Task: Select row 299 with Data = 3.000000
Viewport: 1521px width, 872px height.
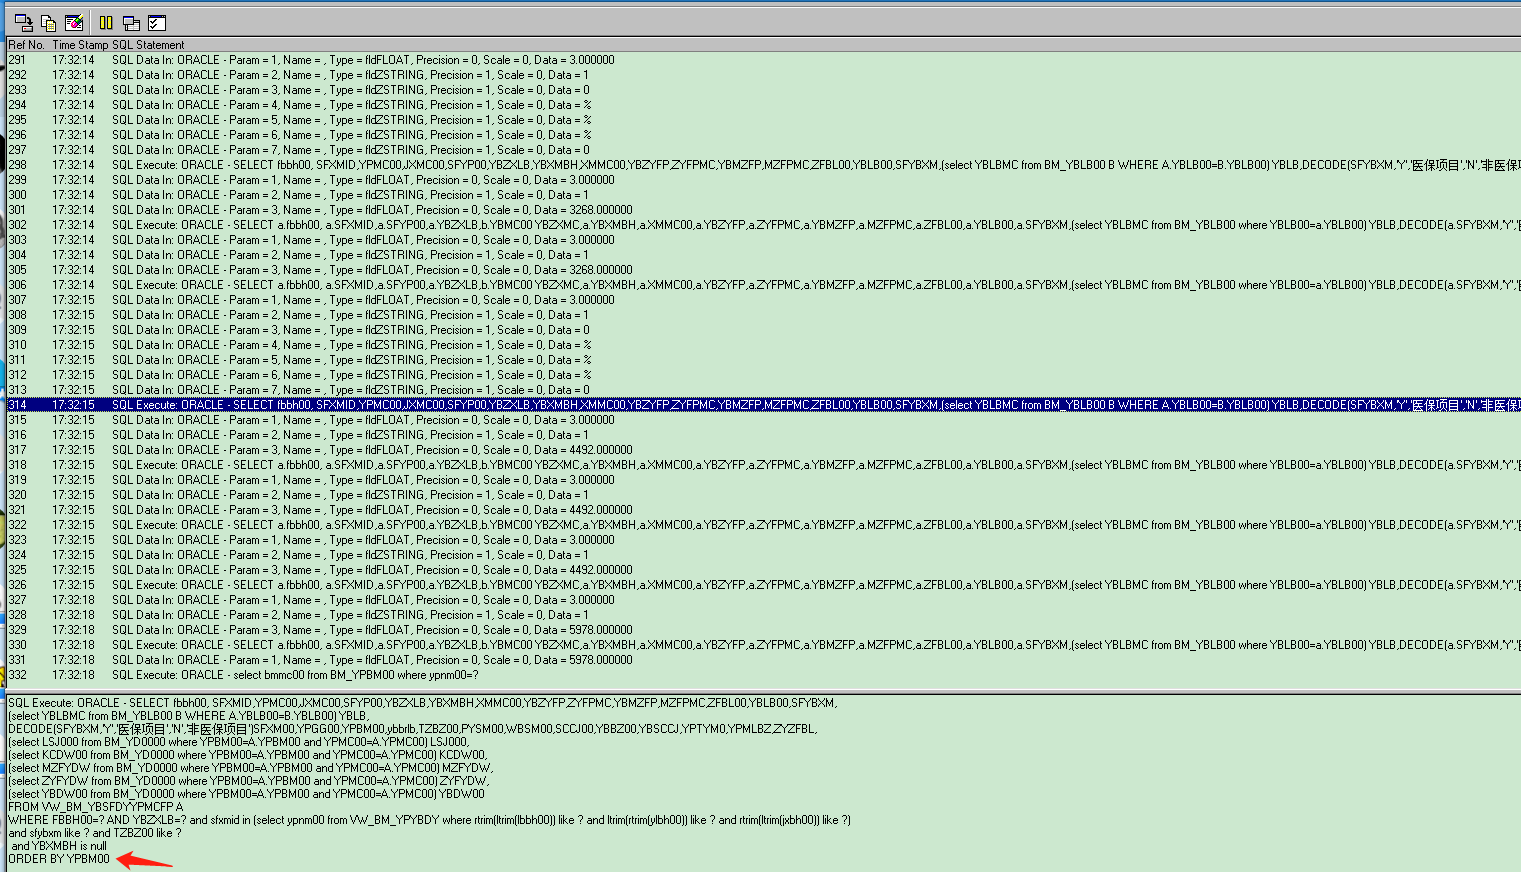Action: [x=764, y=180]
